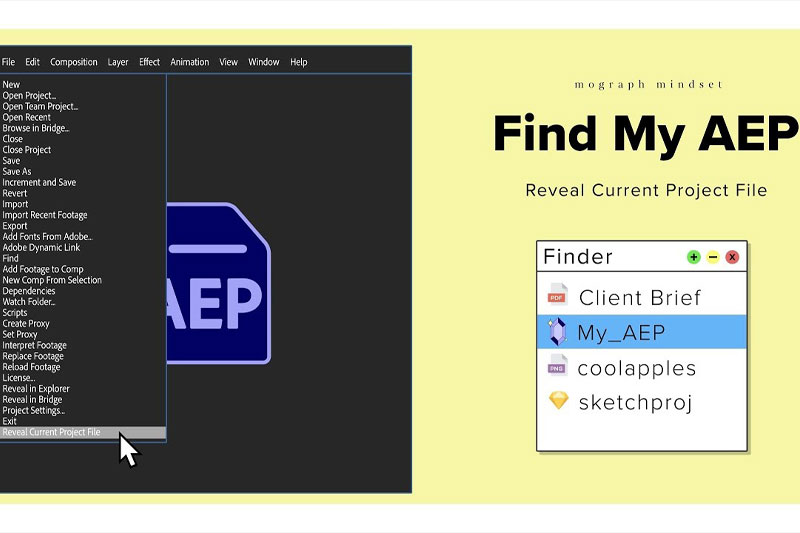Image resolution: width=800 pixels, height=533 pixels.
Task: Choose Set Proxy menu entry
Action: coord(20,335)
